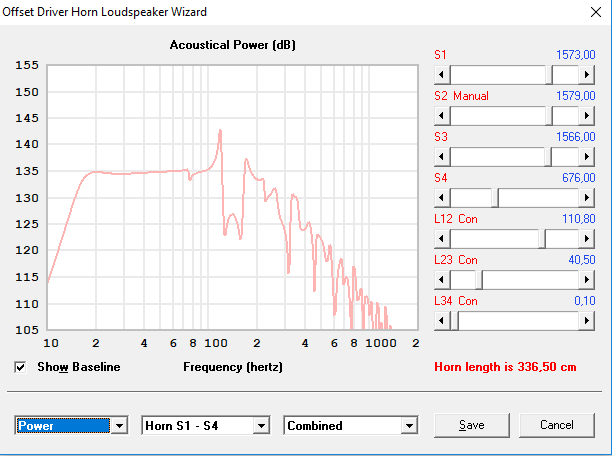Open the Horn S1 - S4 dropdown
Image resolution: width=612 pixels, height=456 pixels.
[261, 426]
